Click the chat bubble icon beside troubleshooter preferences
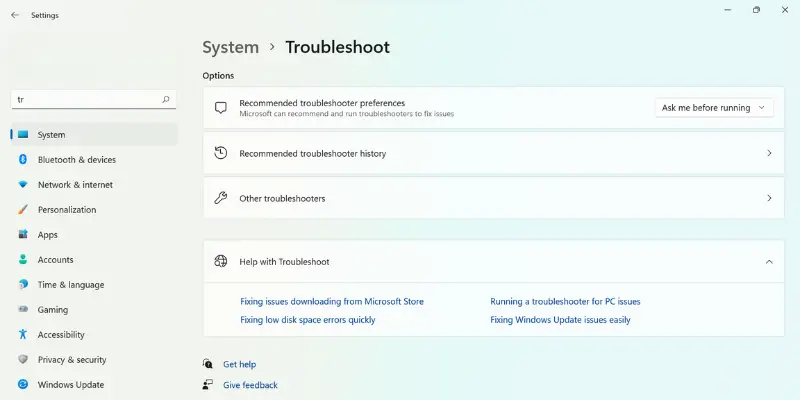The image size is (800, 400). coord(220,108)
